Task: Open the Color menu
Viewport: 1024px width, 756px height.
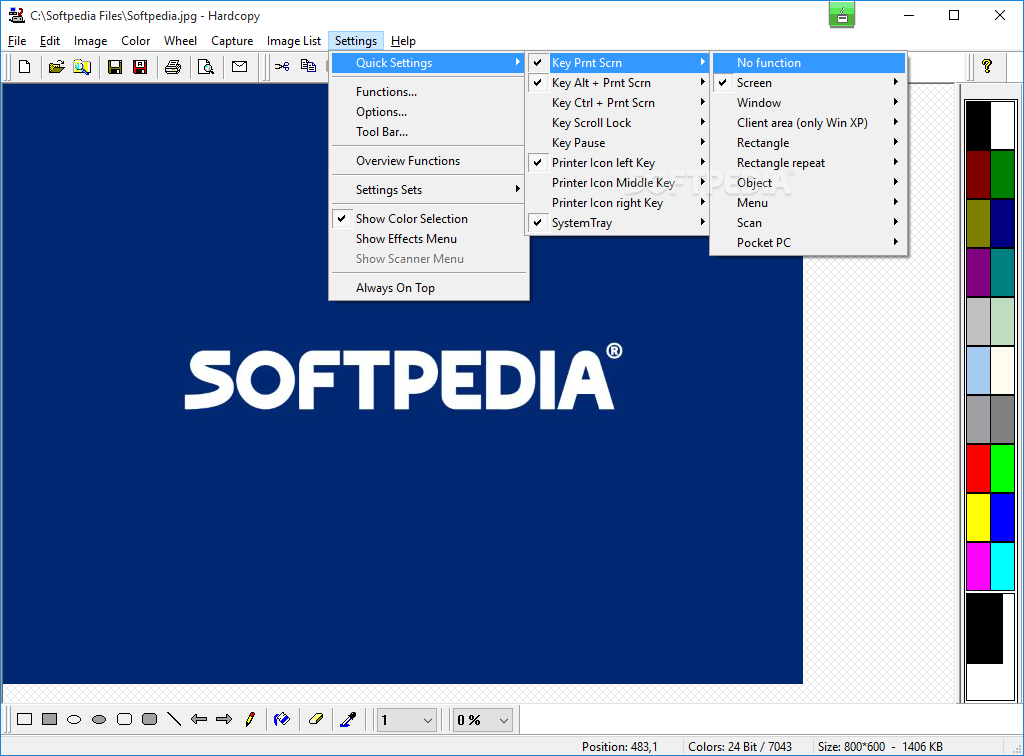Action: pos(135,40)
